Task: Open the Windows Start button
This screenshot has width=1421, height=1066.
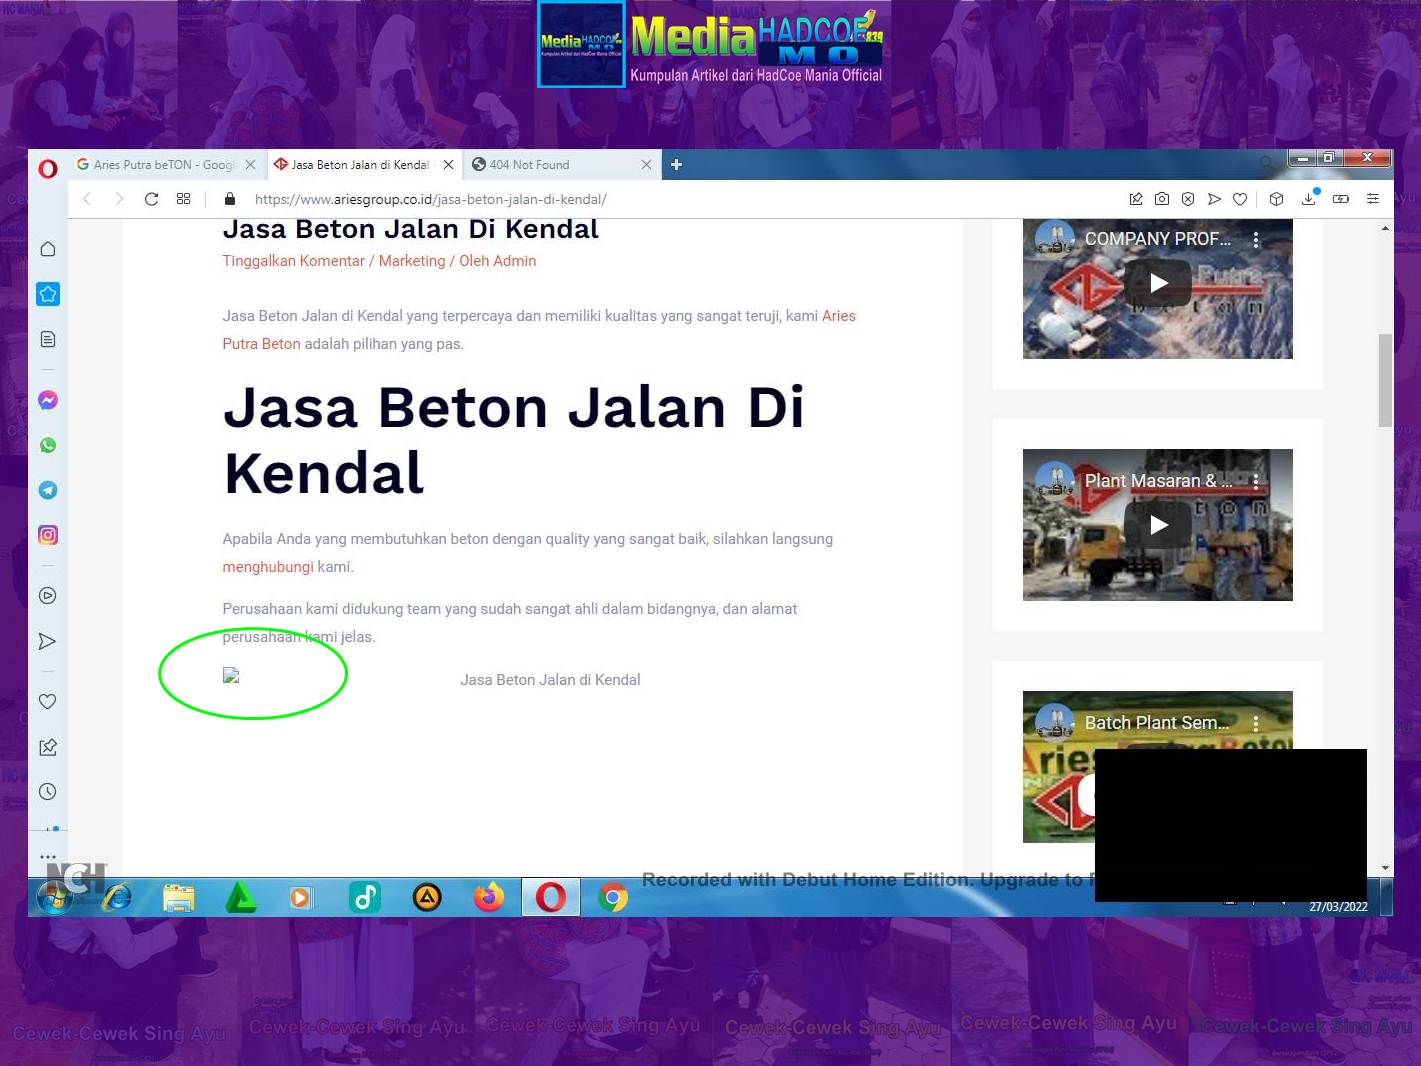Action: [x=55, y=897]
